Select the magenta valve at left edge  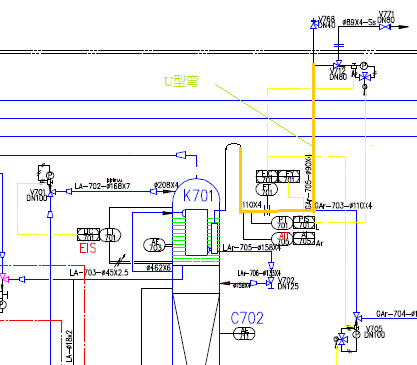4,278
